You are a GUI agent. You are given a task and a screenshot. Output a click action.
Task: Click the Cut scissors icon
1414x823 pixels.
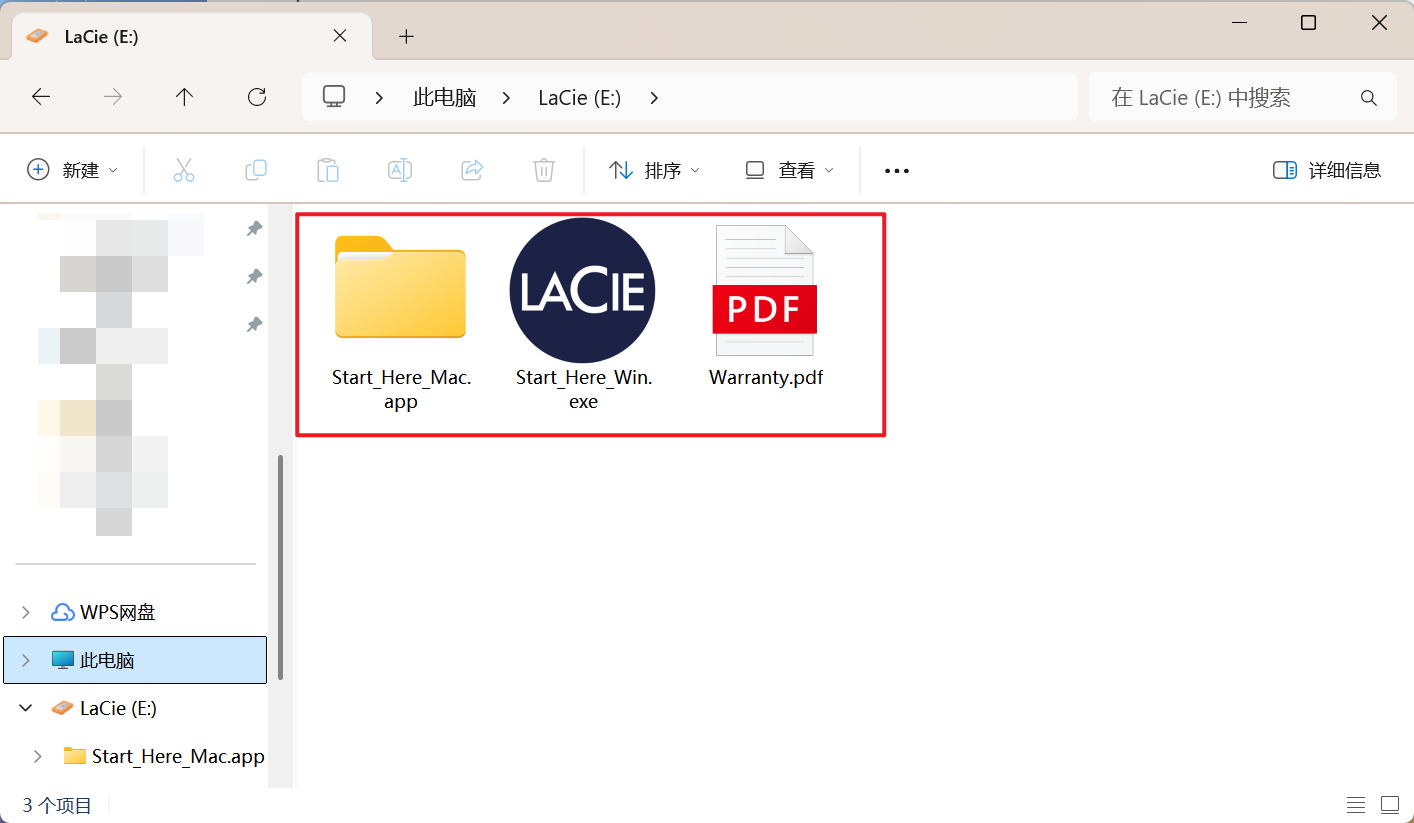(184, 170)
